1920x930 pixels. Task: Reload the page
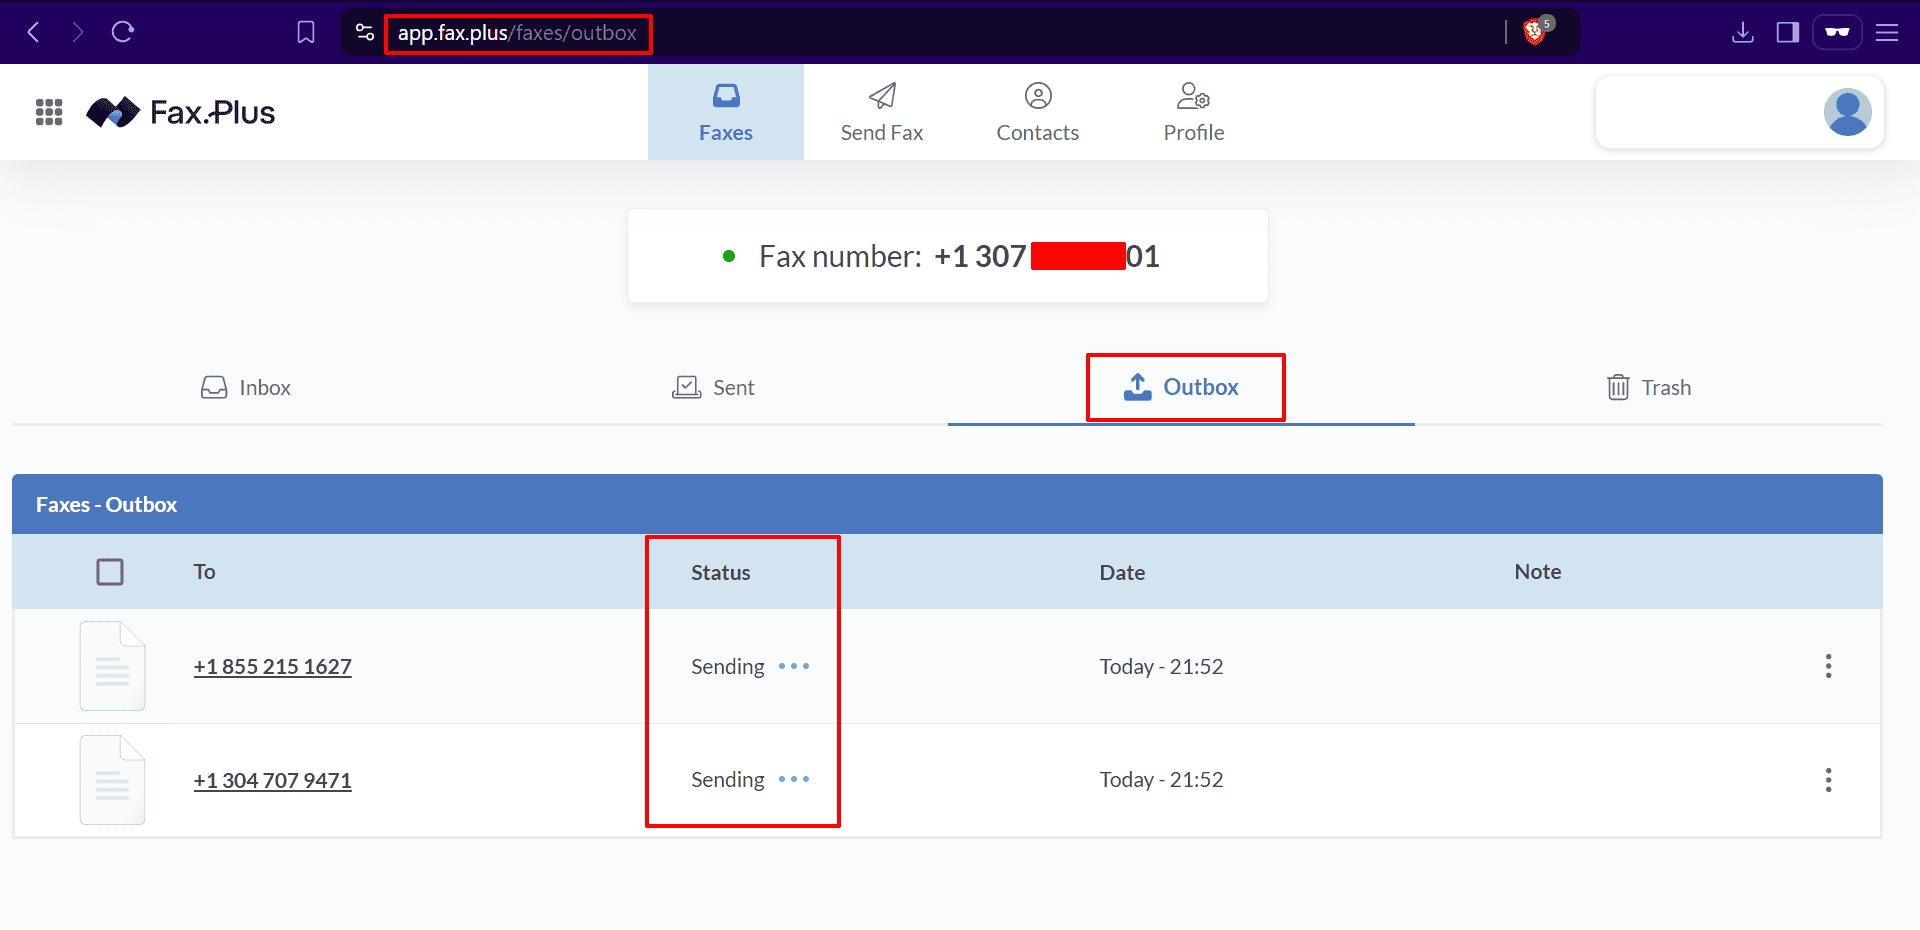pyautogui.click(x=123, y=32)
